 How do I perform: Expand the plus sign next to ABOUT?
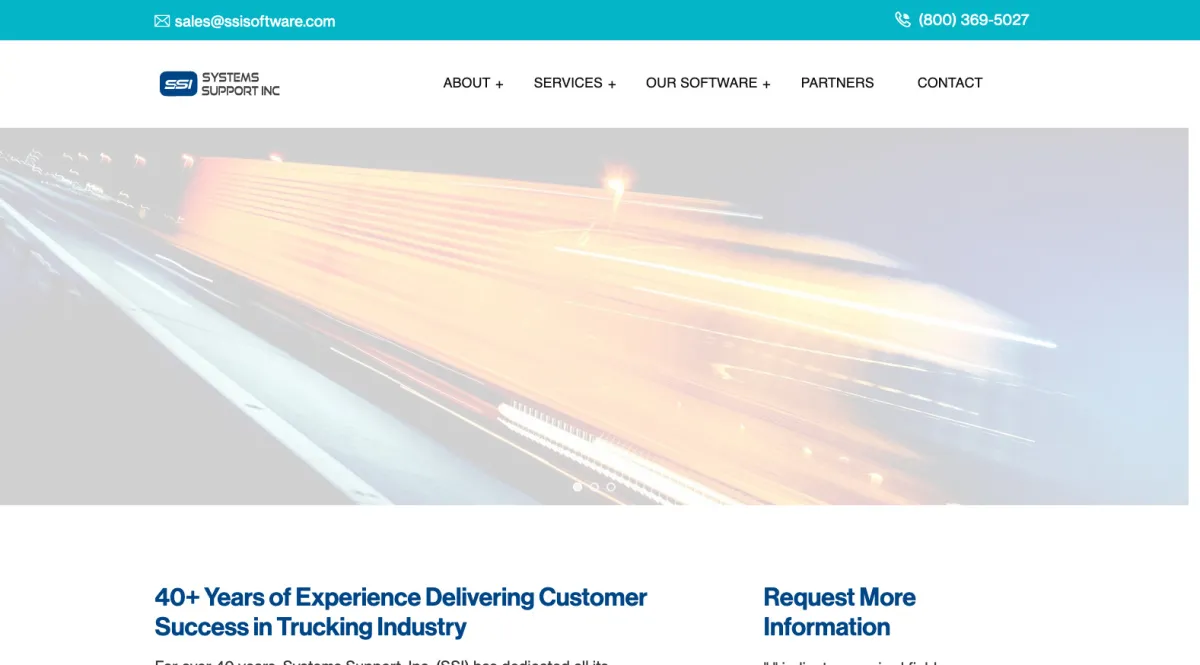point(499,84)
